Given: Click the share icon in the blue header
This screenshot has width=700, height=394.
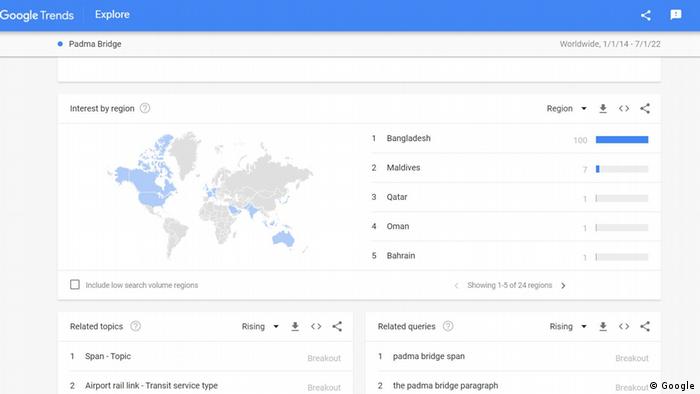Looking at the screenshot, I should click(646, 15).
